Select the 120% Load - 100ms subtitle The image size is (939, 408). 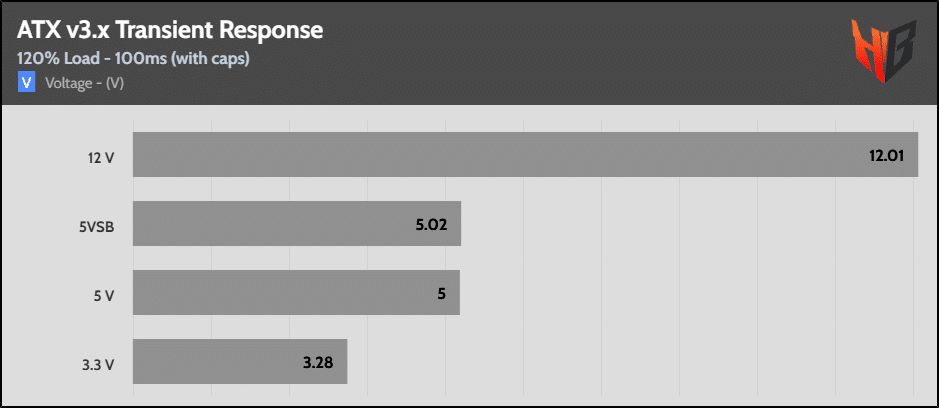133,59
